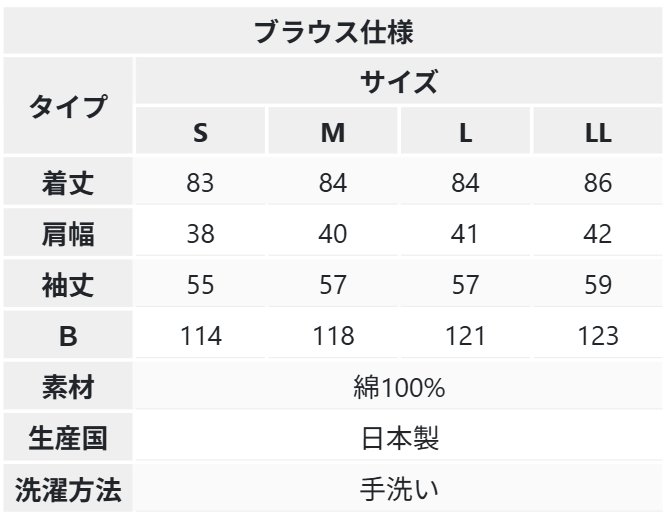Click the 着丈 value 83 for size S
Image resolution: width=666 pixels, height=516 pixels.
coord(201,184)
